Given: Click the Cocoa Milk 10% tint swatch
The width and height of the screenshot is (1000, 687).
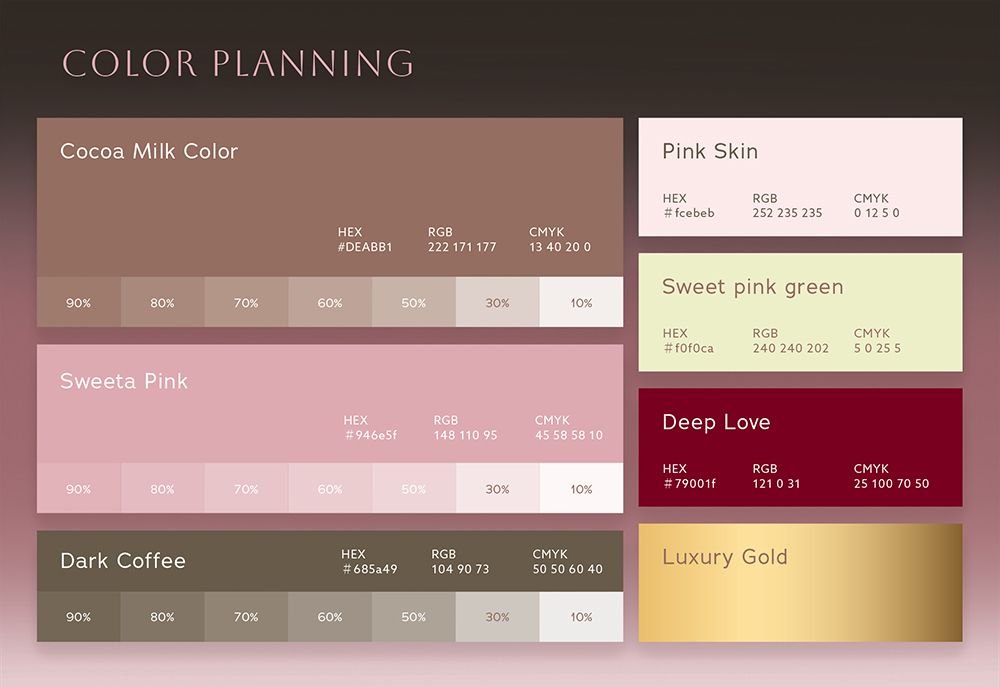Looking at the screenshot, I should tap(581, 302).
